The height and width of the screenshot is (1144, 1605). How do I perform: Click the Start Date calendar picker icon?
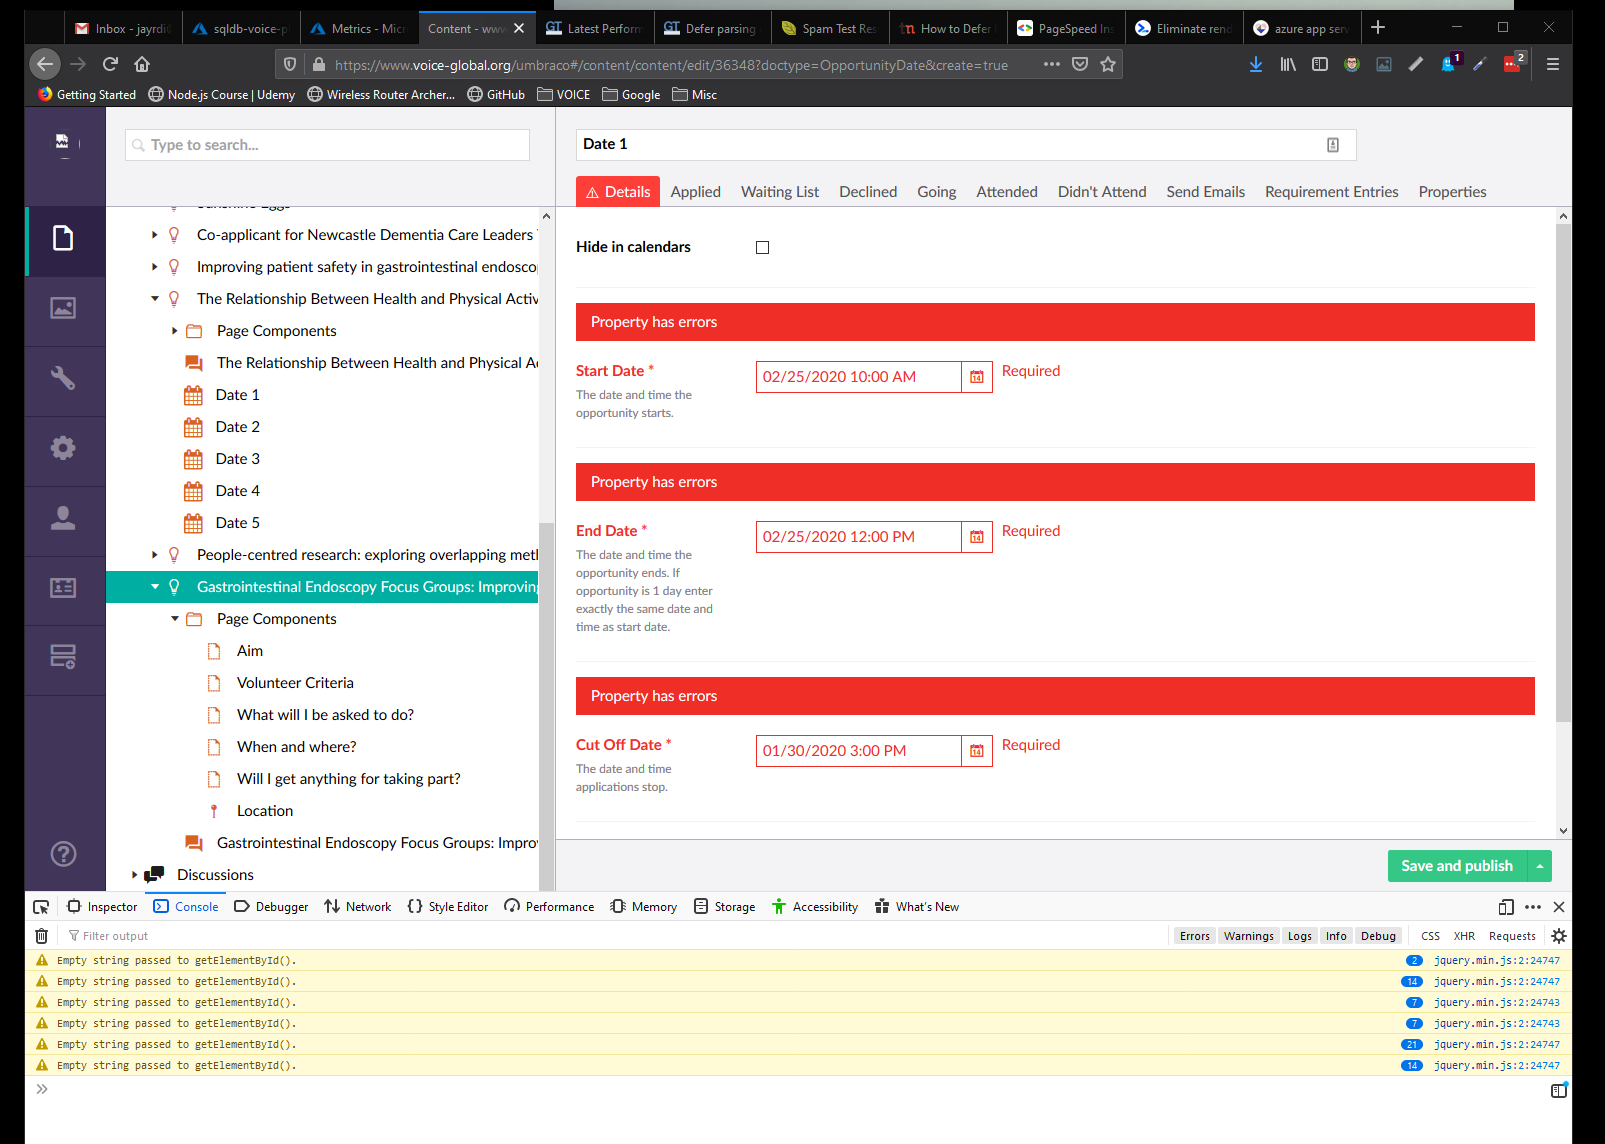[x=976, y=377]
